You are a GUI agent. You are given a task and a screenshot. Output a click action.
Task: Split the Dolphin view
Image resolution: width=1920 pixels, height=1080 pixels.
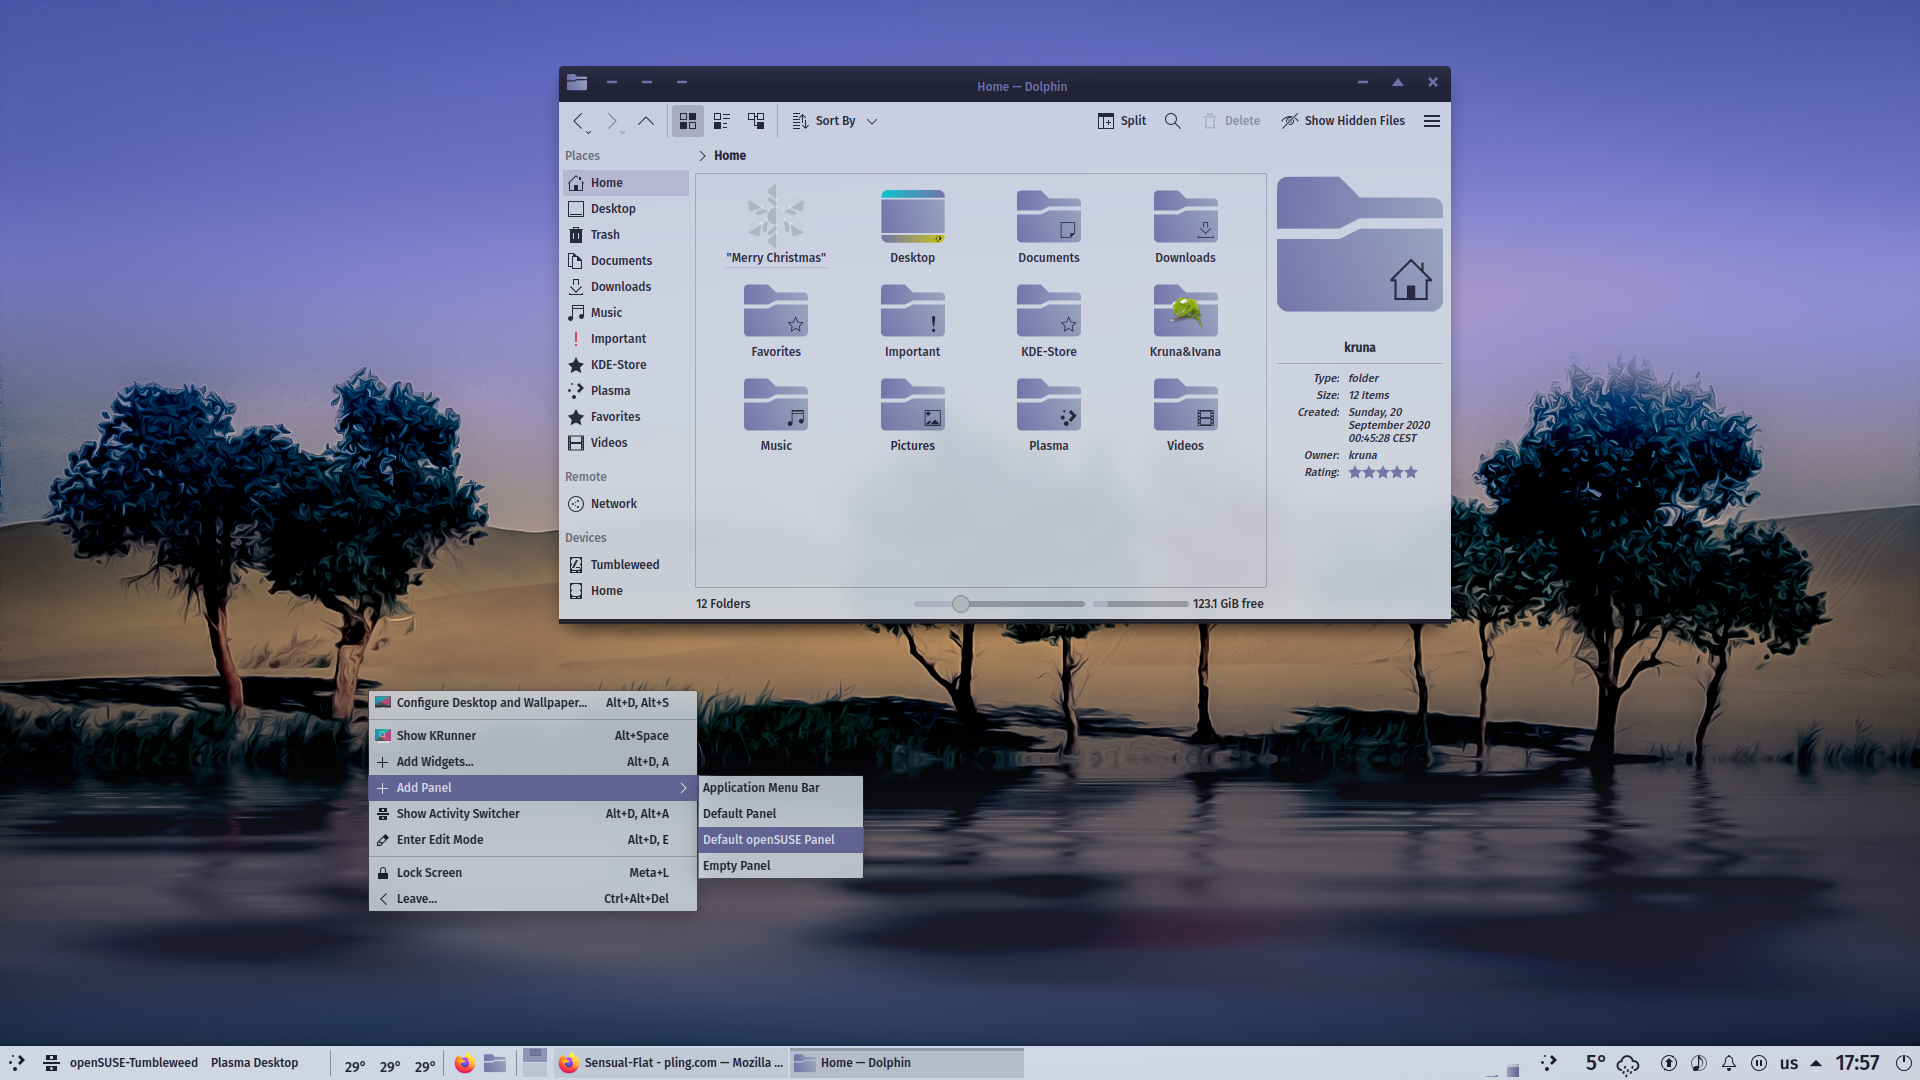(x=1122, y=121)
